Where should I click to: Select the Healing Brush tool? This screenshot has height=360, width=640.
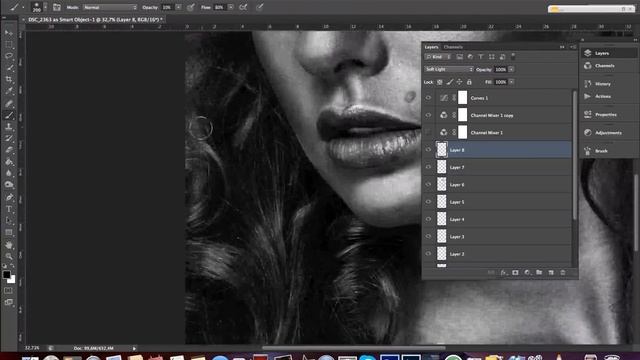pyautogui.click(x=9, y=104)
